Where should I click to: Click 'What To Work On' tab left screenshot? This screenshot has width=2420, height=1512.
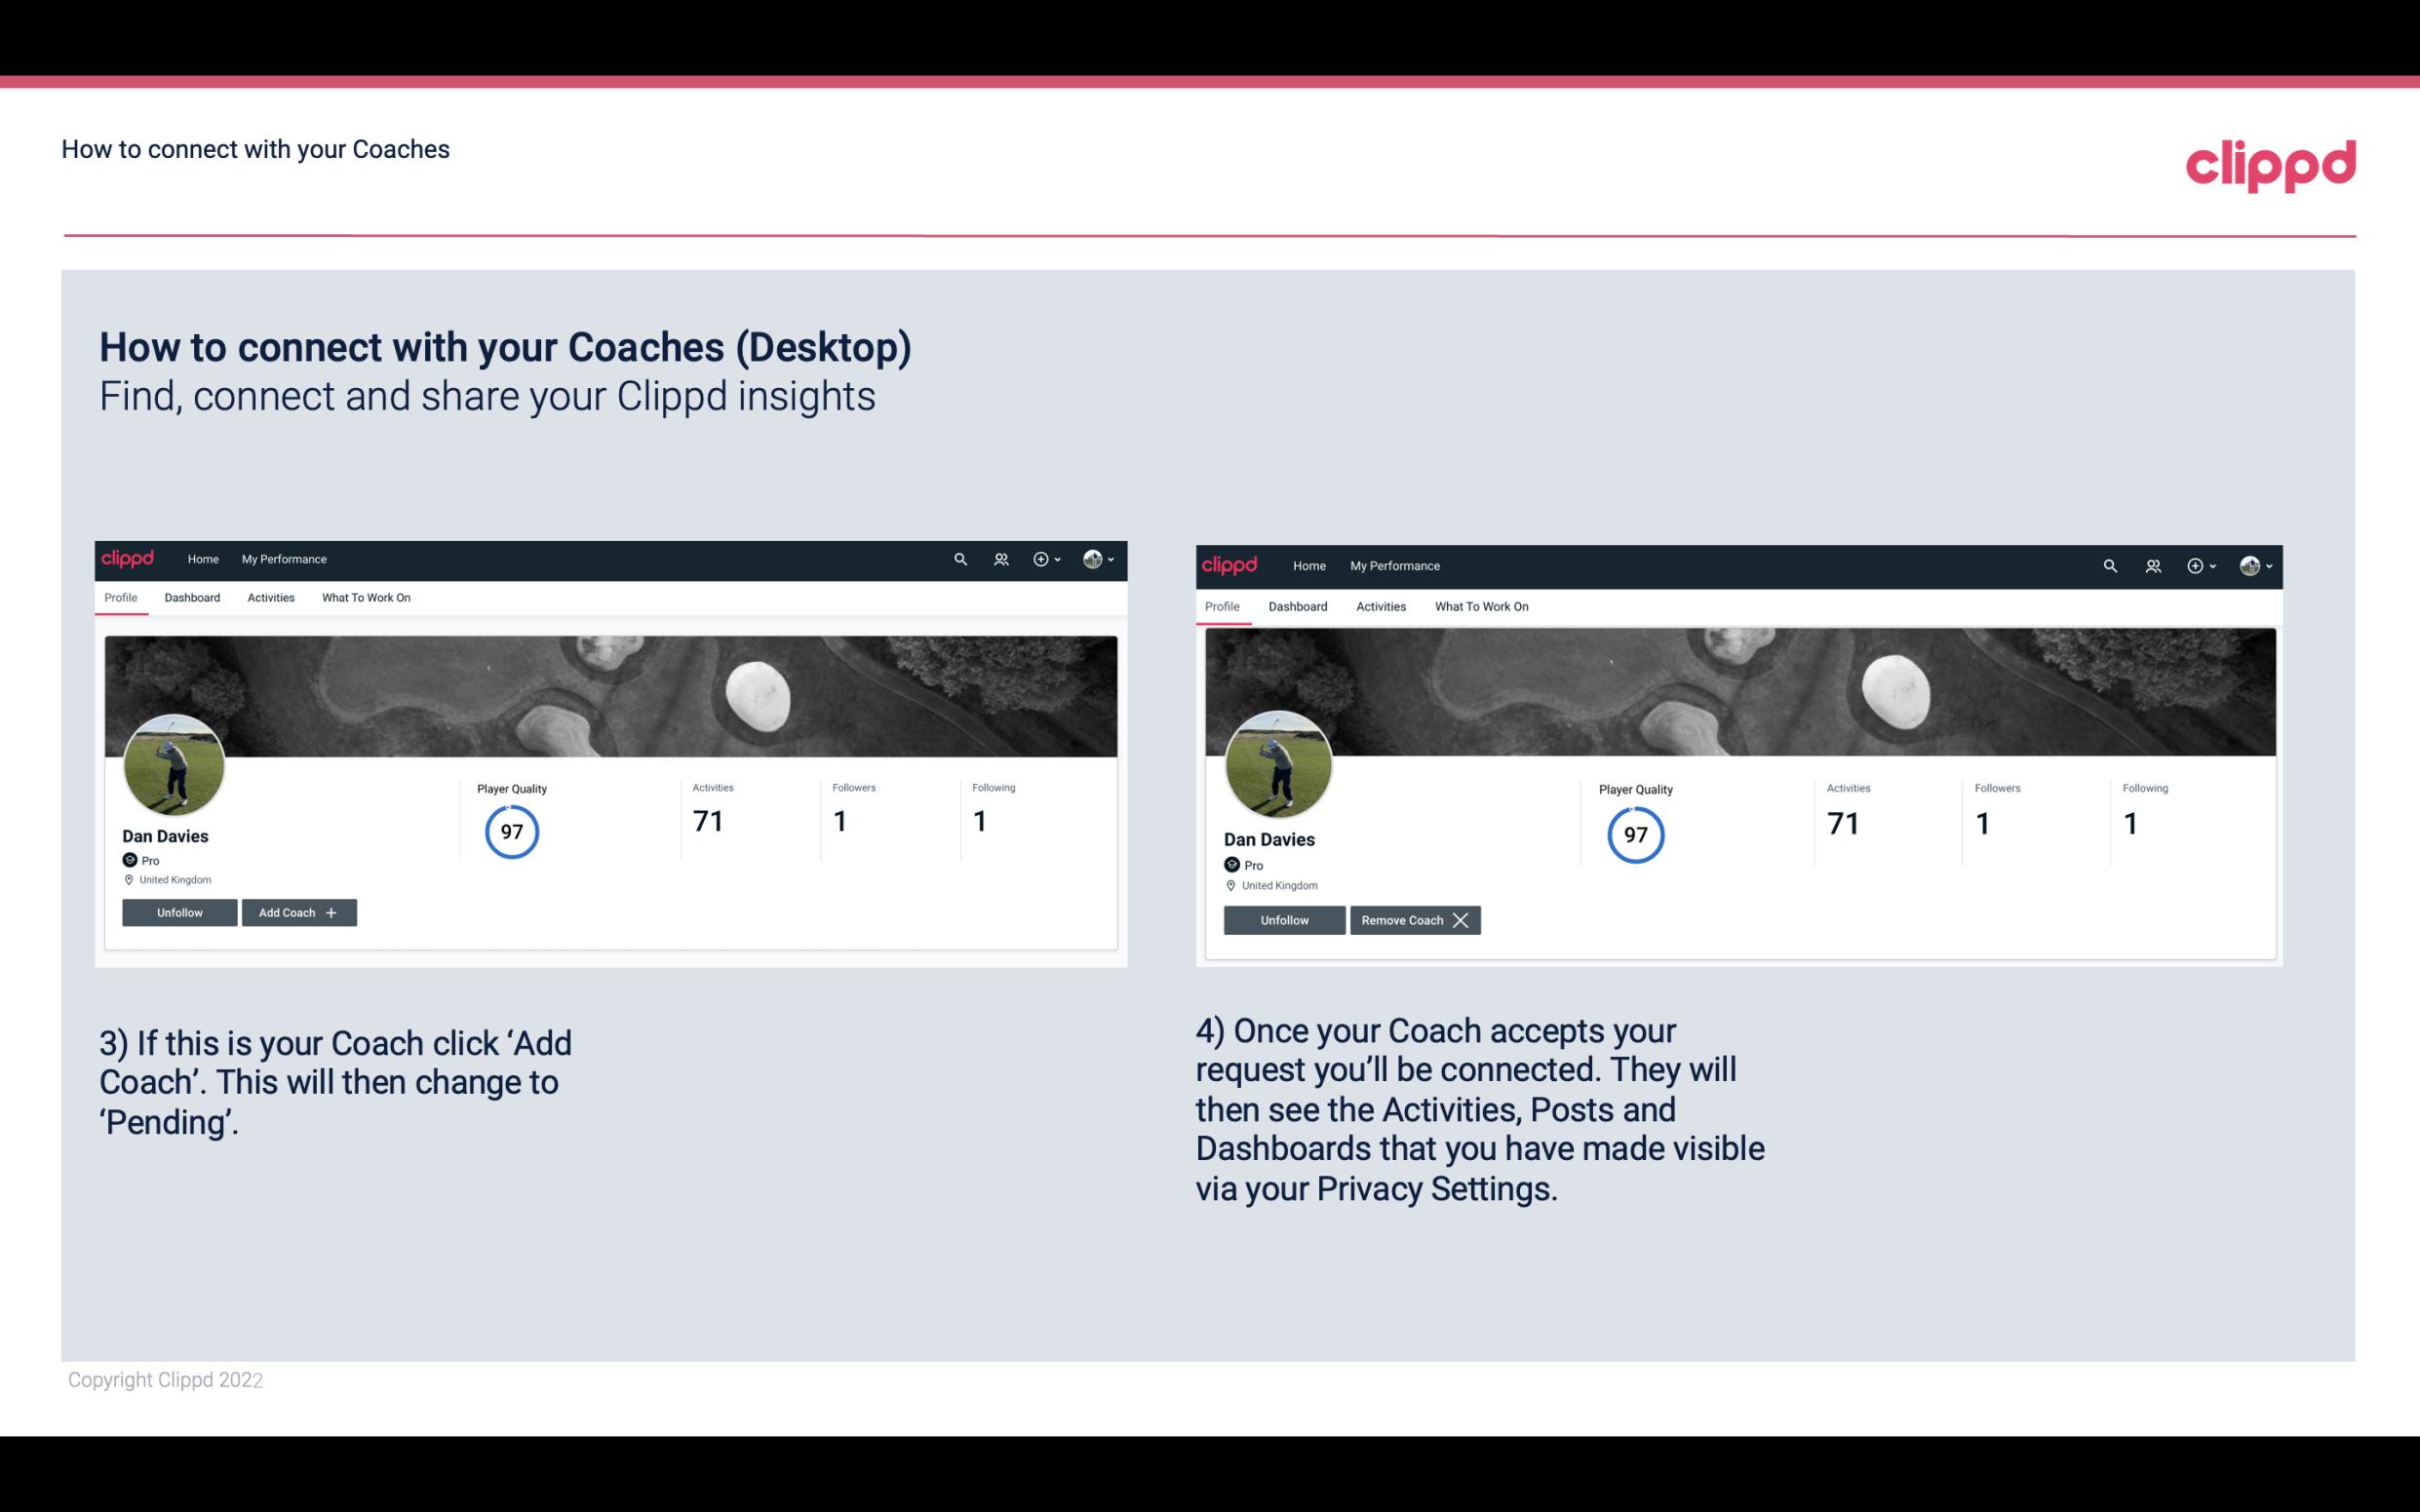click(366, 598)
